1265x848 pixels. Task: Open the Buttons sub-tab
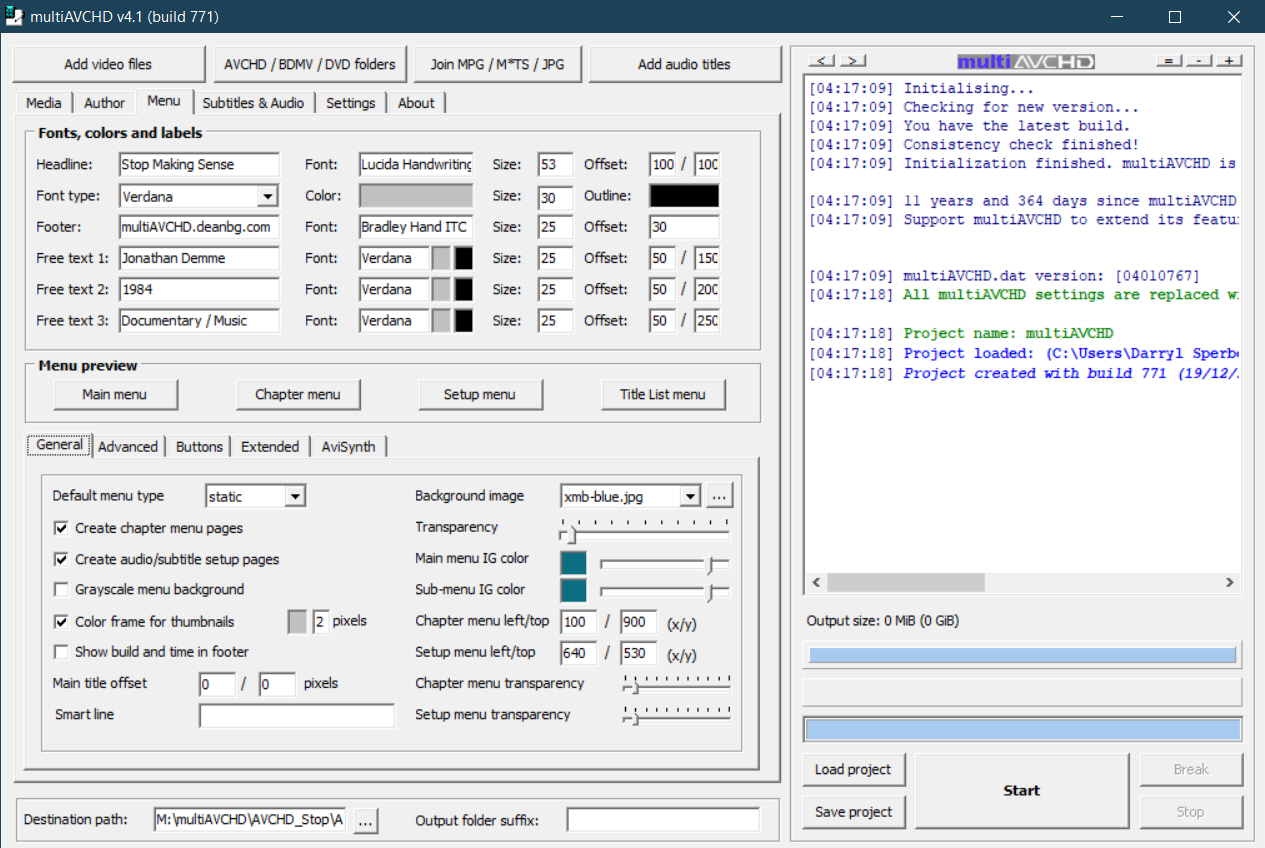199,447
